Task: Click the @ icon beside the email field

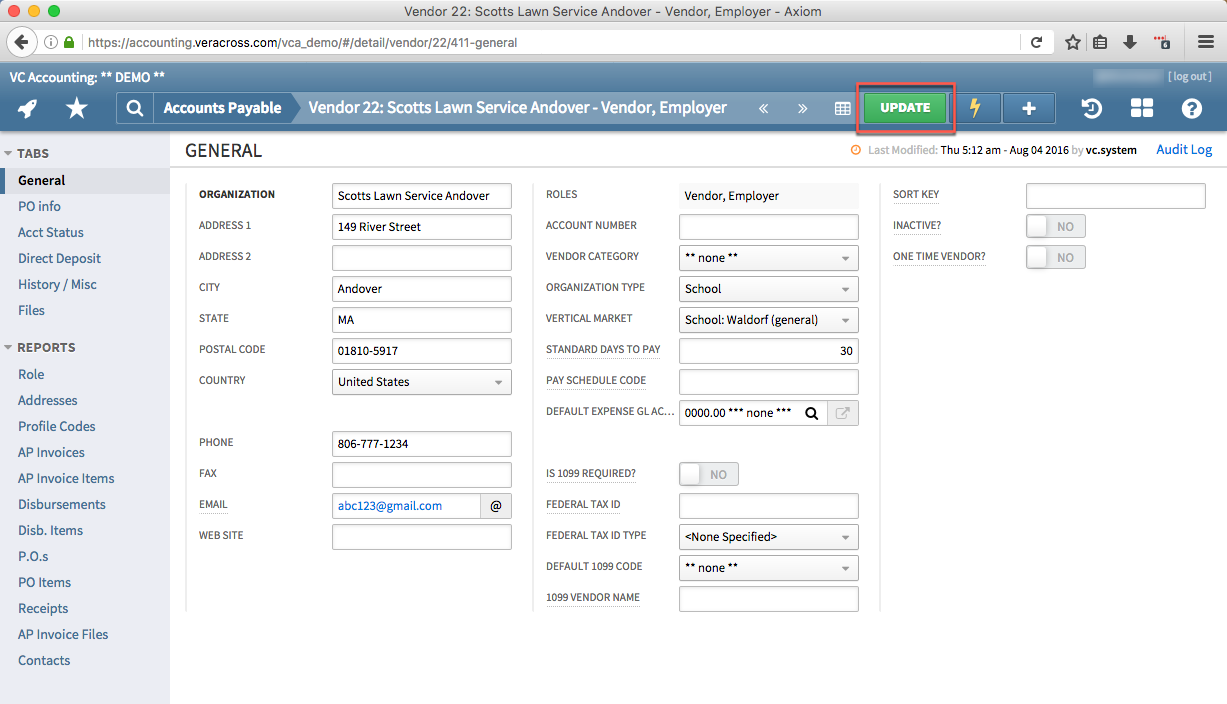Action: (x=495, y=506)
